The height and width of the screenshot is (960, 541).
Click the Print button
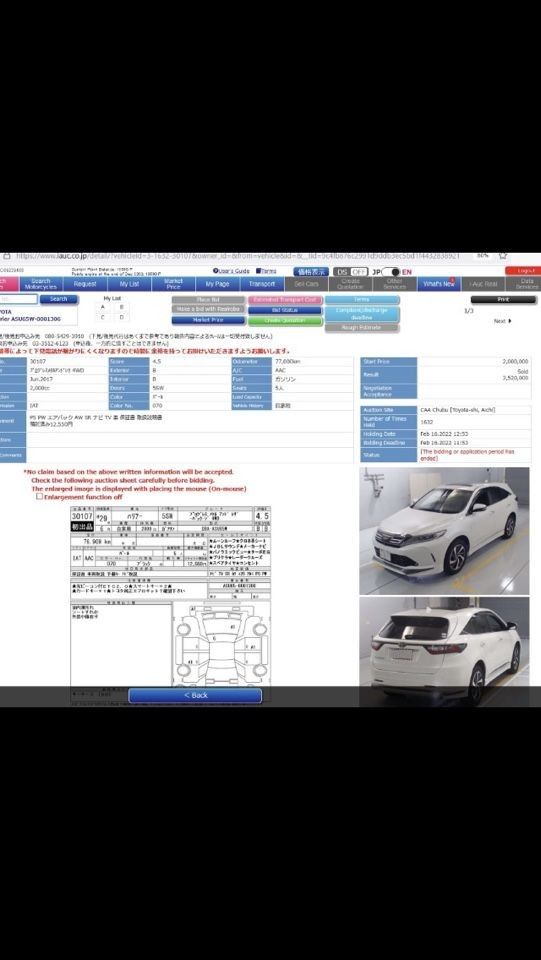(503, 300)
